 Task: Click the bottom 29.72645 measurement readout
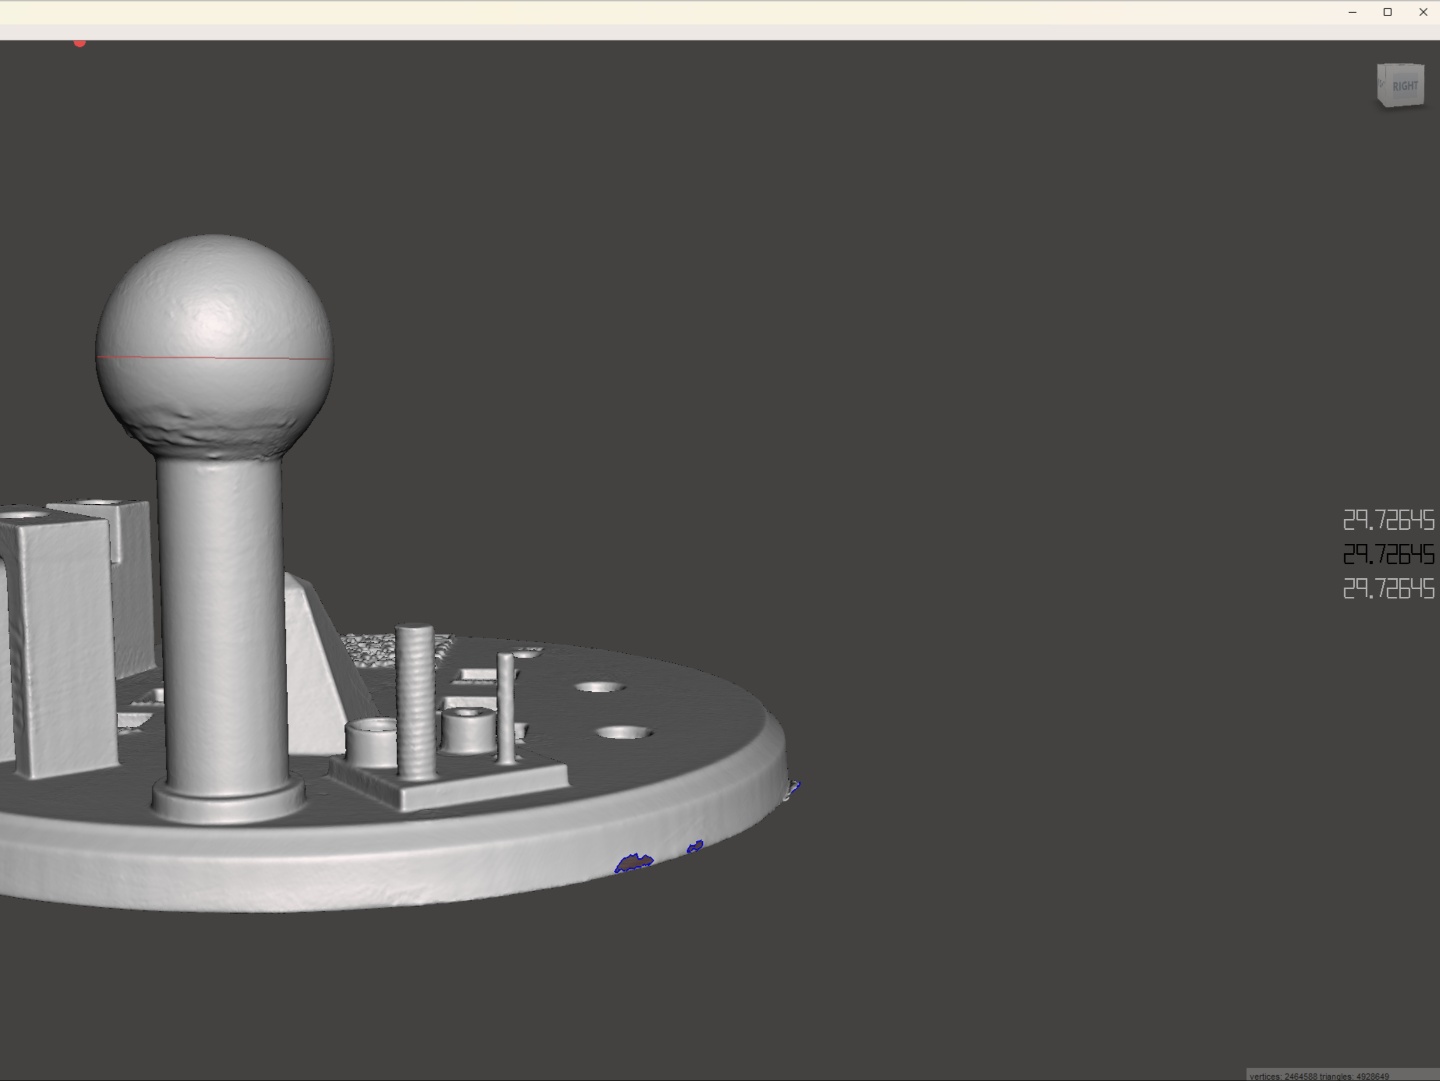[1388, 589]
